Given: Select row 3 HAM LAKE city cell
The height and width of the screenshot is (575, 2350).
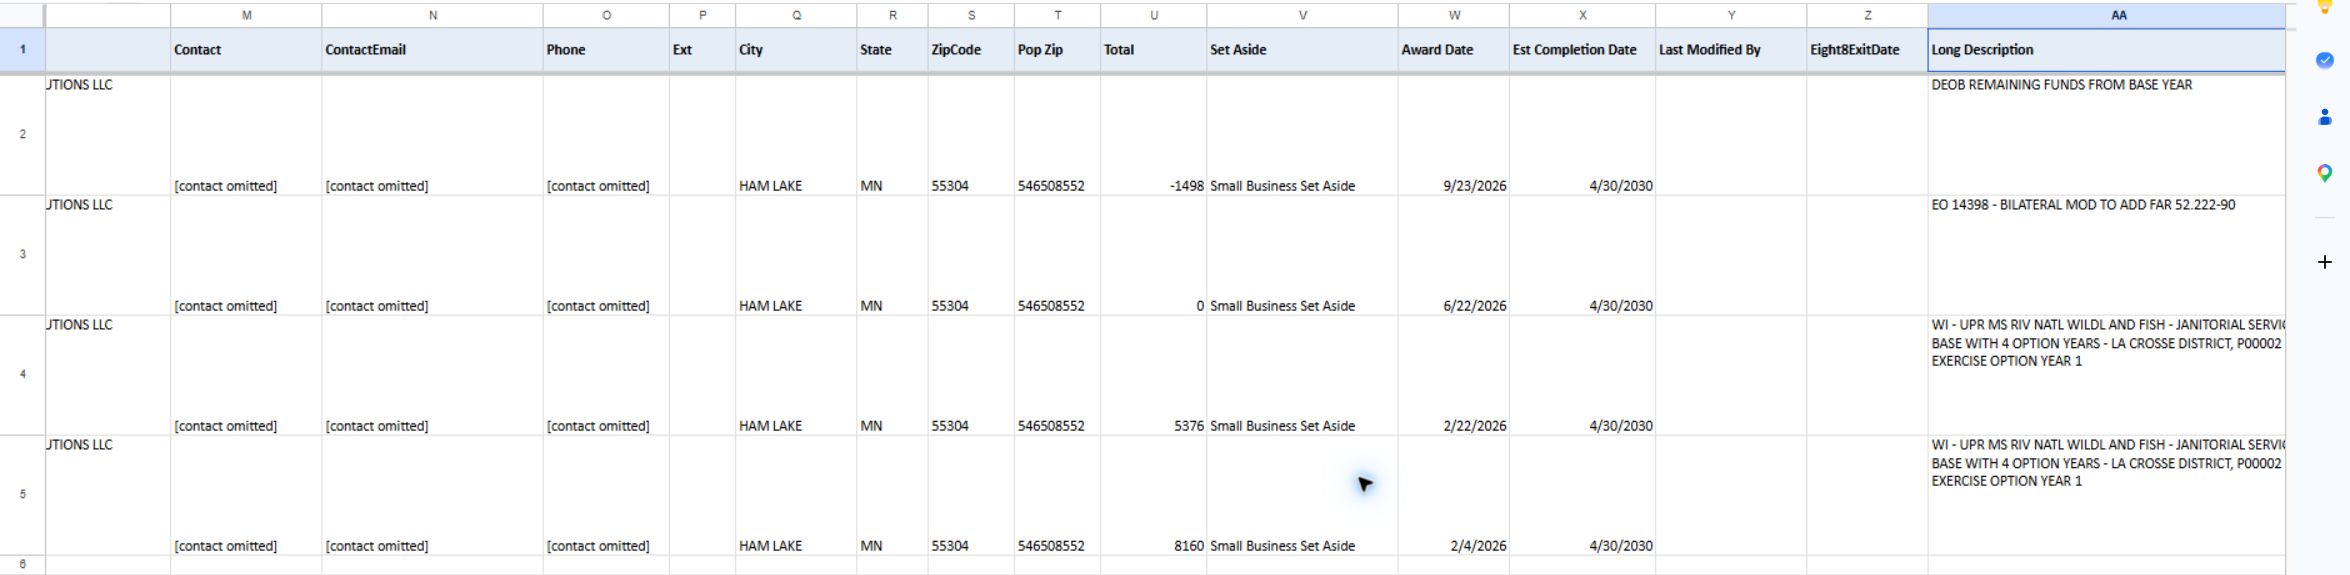Looking at the screenshot, I should point(796,255).
